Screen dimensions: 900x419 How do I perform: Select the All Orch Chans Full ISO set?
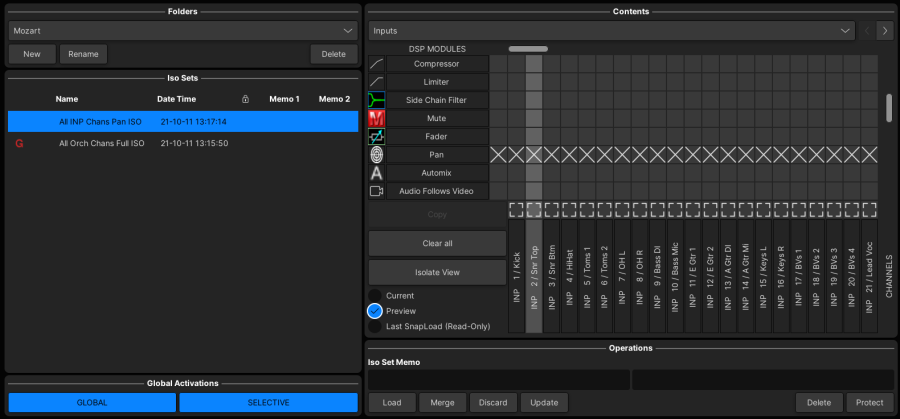pos(101,143)
